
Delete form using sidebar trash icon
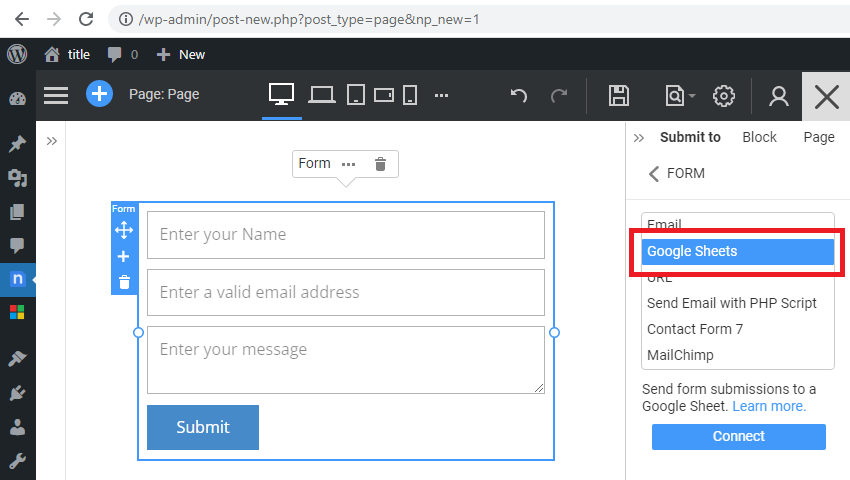pos(124,282)
